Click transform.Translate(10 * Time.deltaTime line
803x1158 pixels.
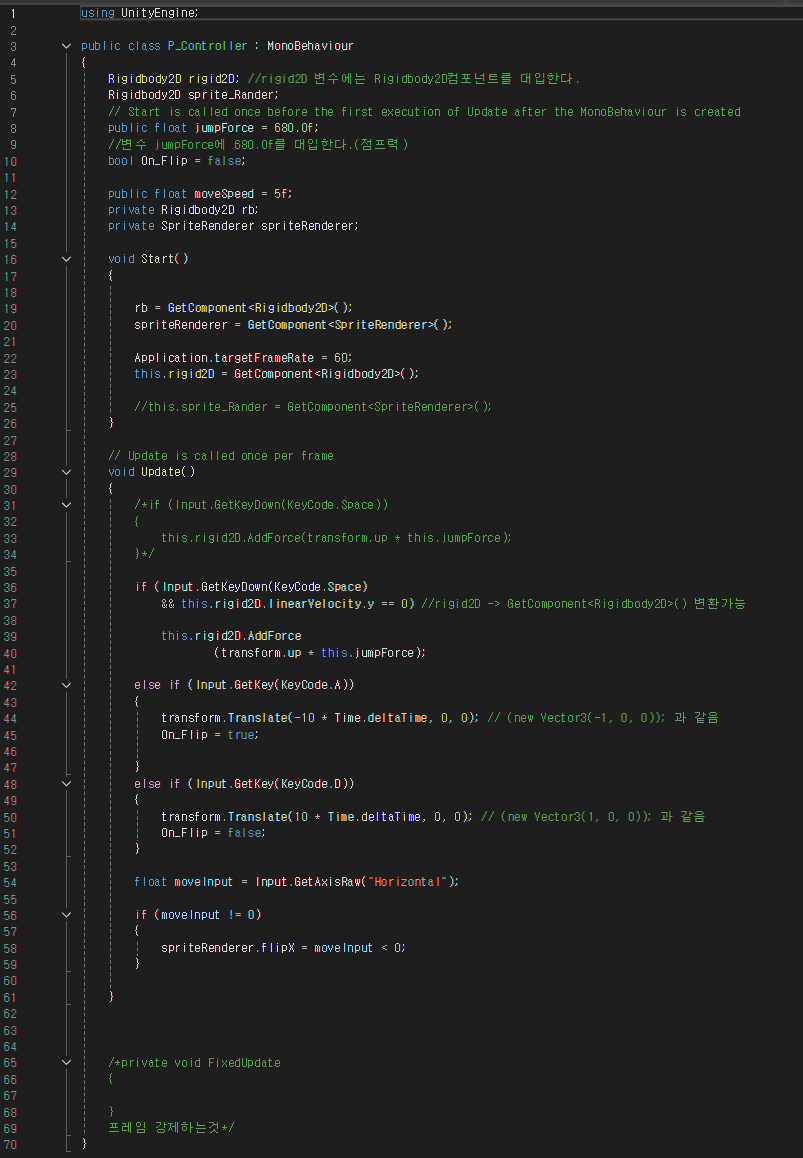(x=317, y=817)
